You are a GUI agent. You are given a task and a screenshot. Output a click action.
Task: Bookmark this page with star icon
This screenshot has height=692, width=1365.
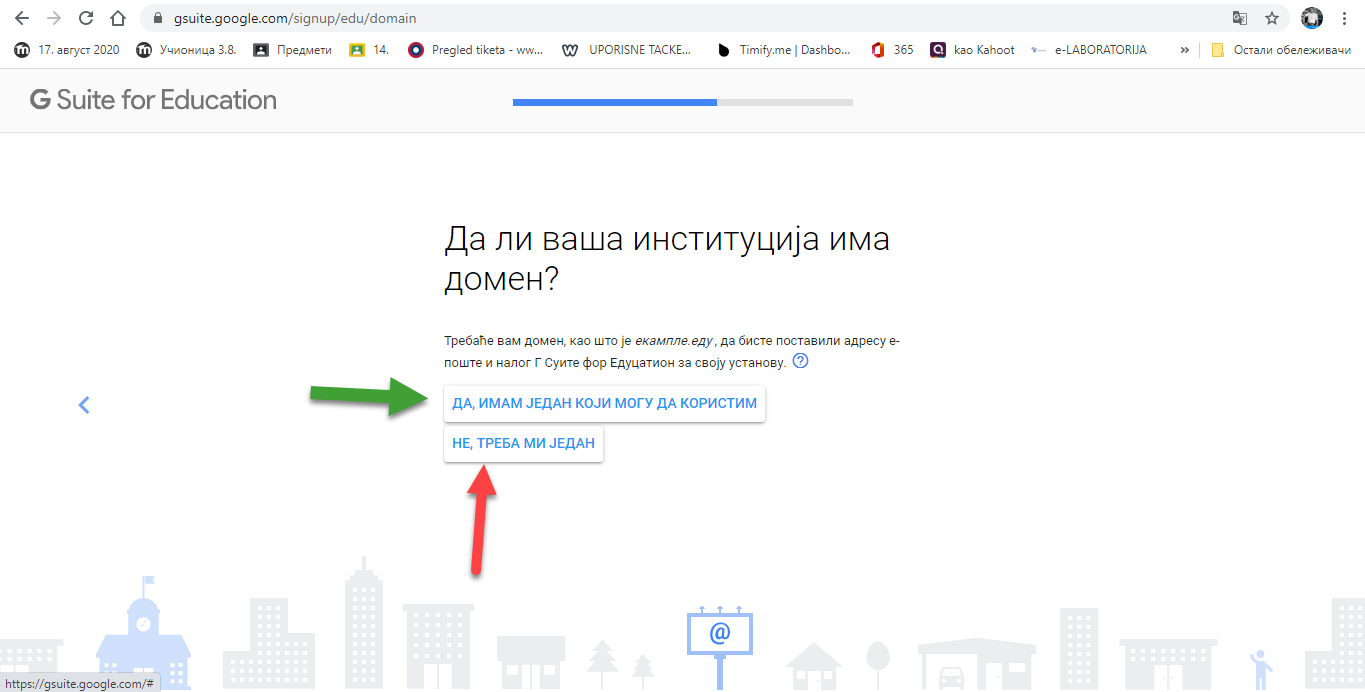click(x=1272, y=18)
